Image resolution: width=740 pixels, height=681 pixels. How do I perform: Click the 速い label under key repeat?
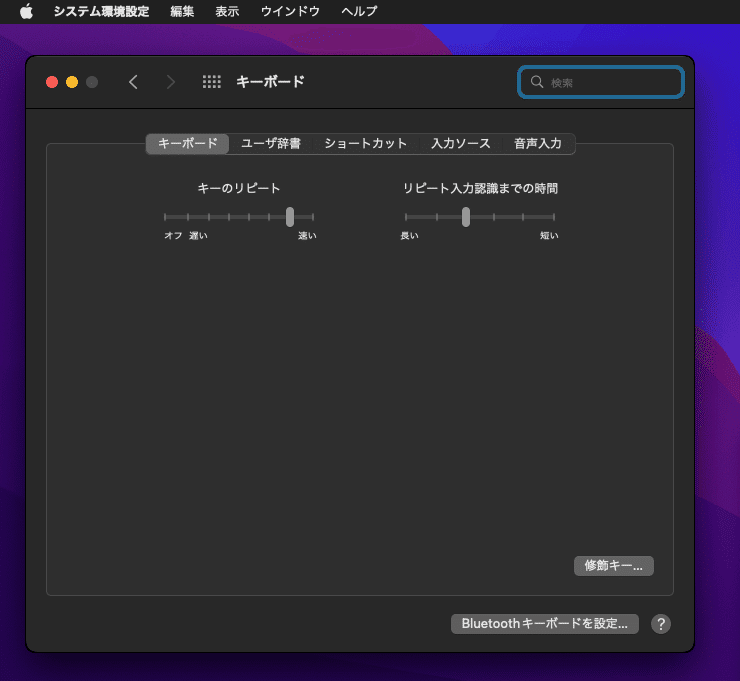(307, 235)
